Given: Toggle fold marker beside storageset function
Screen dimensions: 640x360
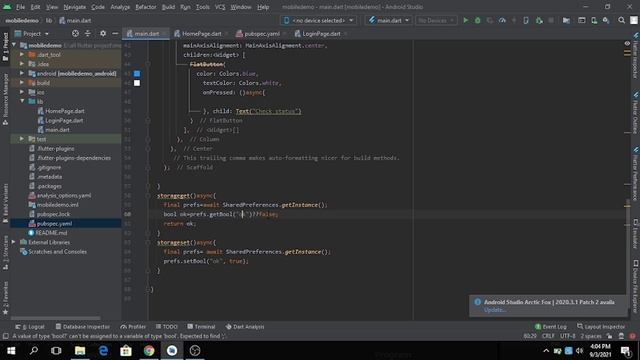Looking at the screenshot, I should coord(148,242).
